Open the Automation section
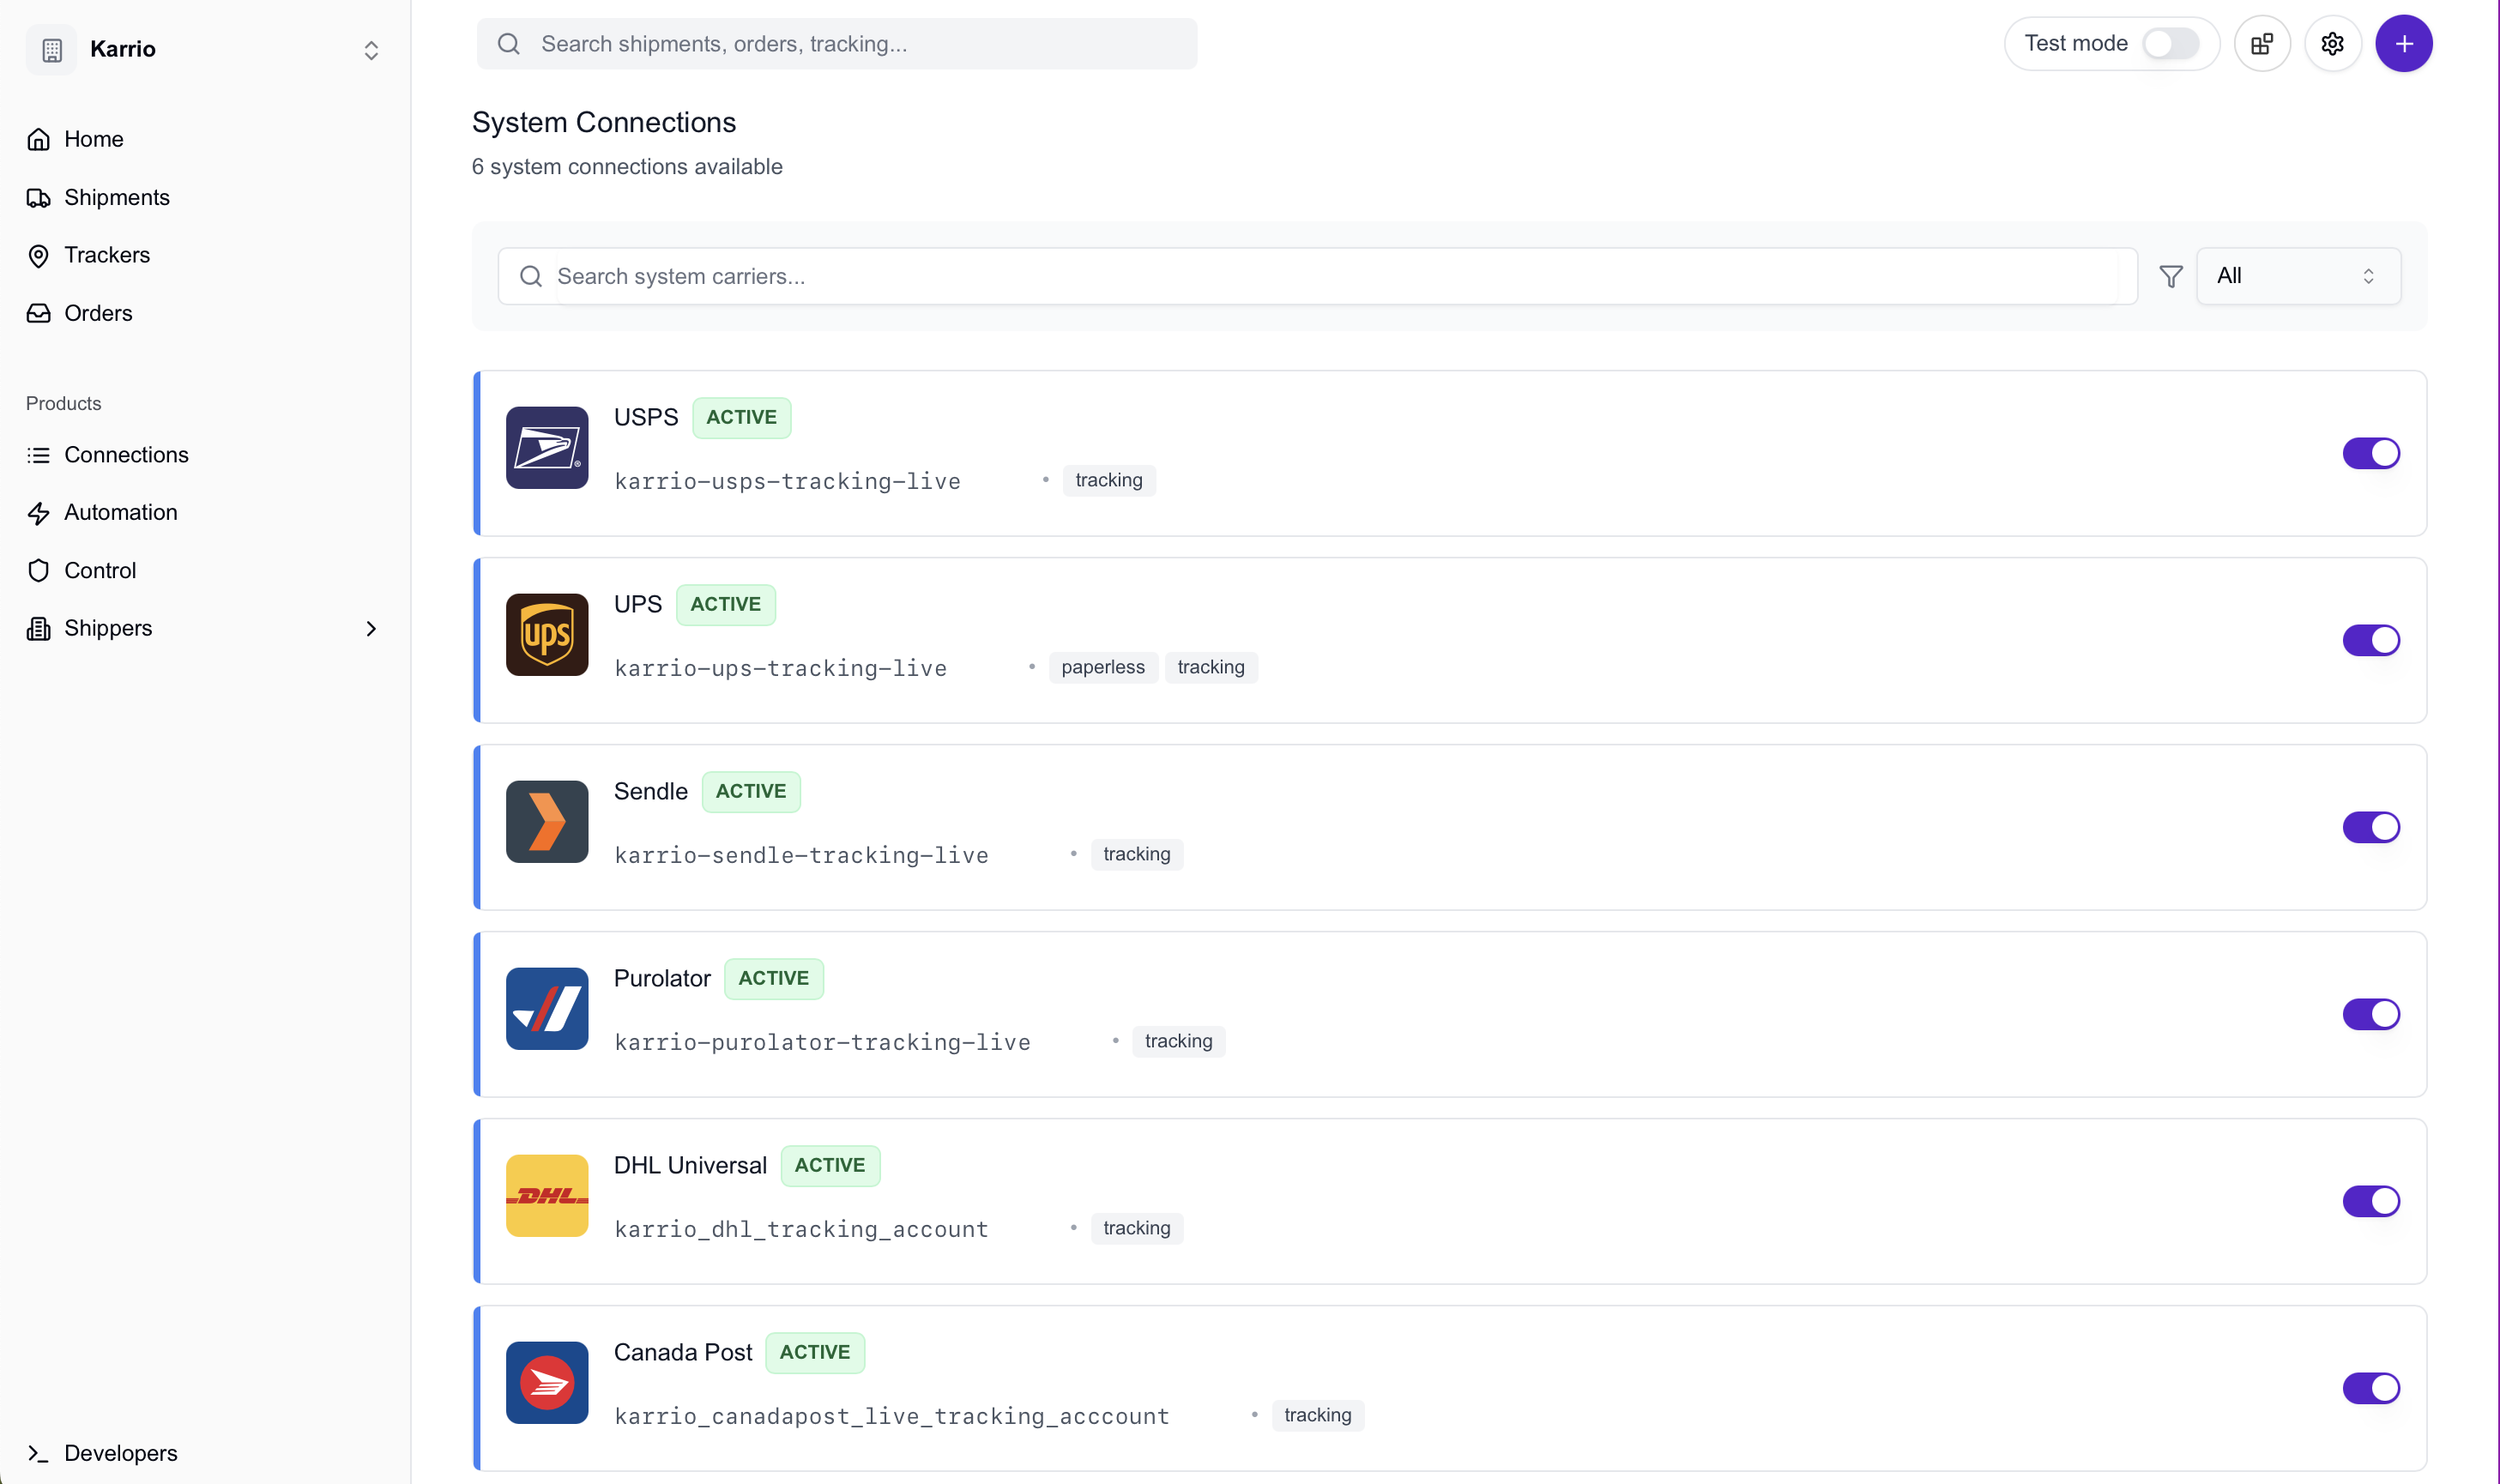The width and height of the screenshot is (2500, 1484). (x=120, y=512)
